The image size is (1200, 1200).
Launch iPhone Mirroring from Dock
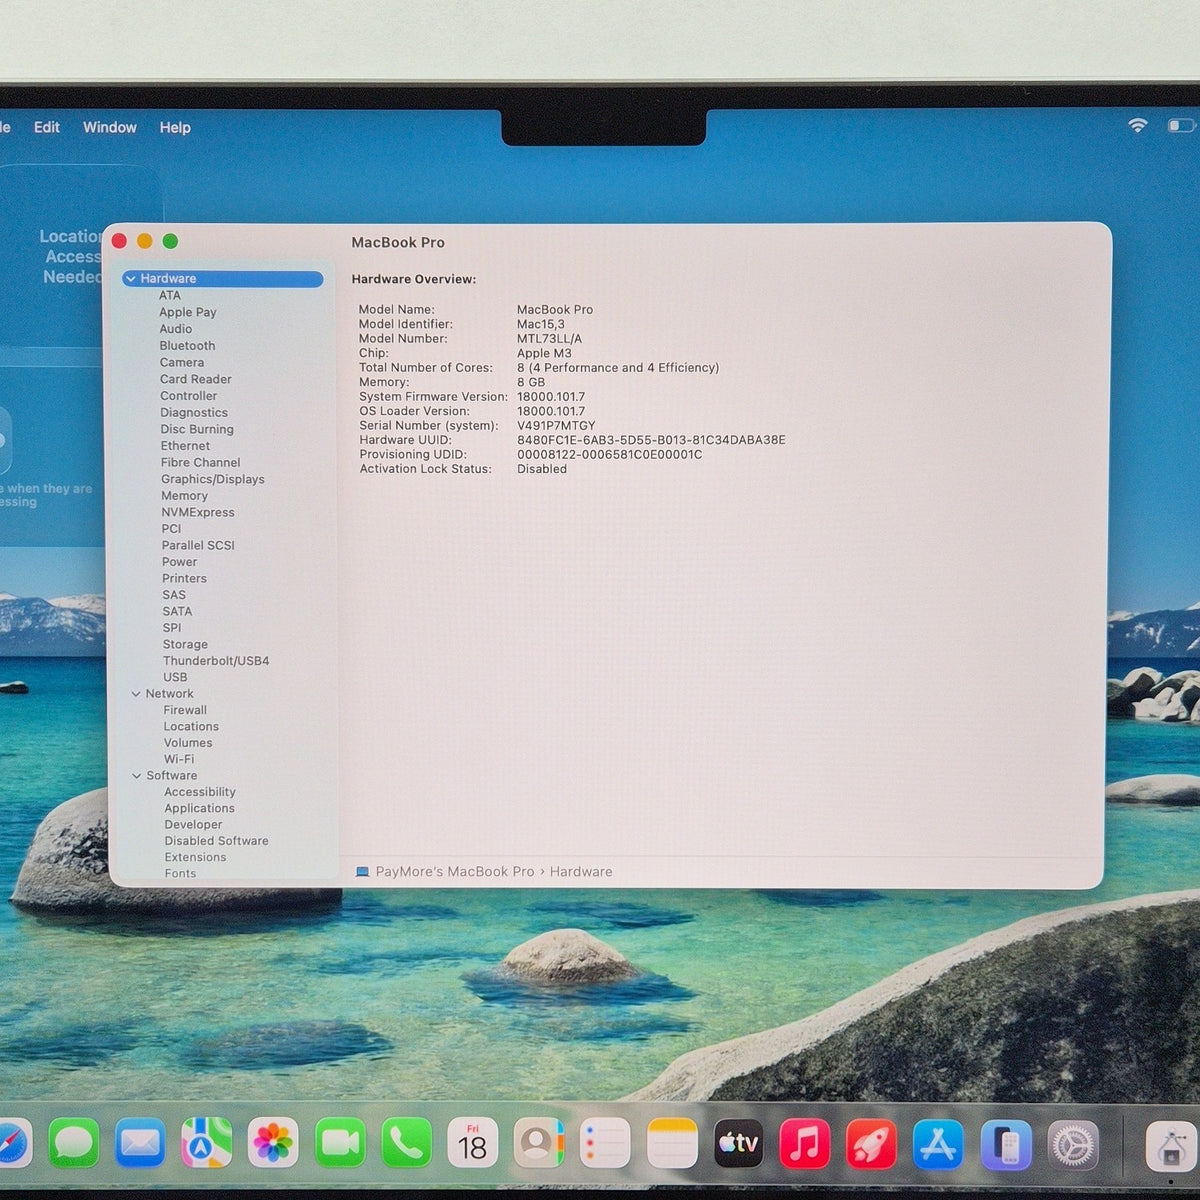point(1005,1143)
